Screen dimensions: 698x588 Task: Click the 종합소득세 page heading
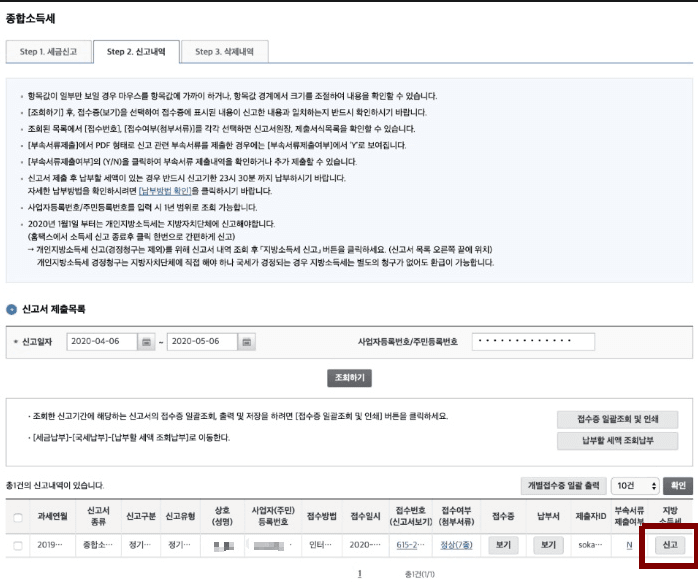(x=30, y=18)
